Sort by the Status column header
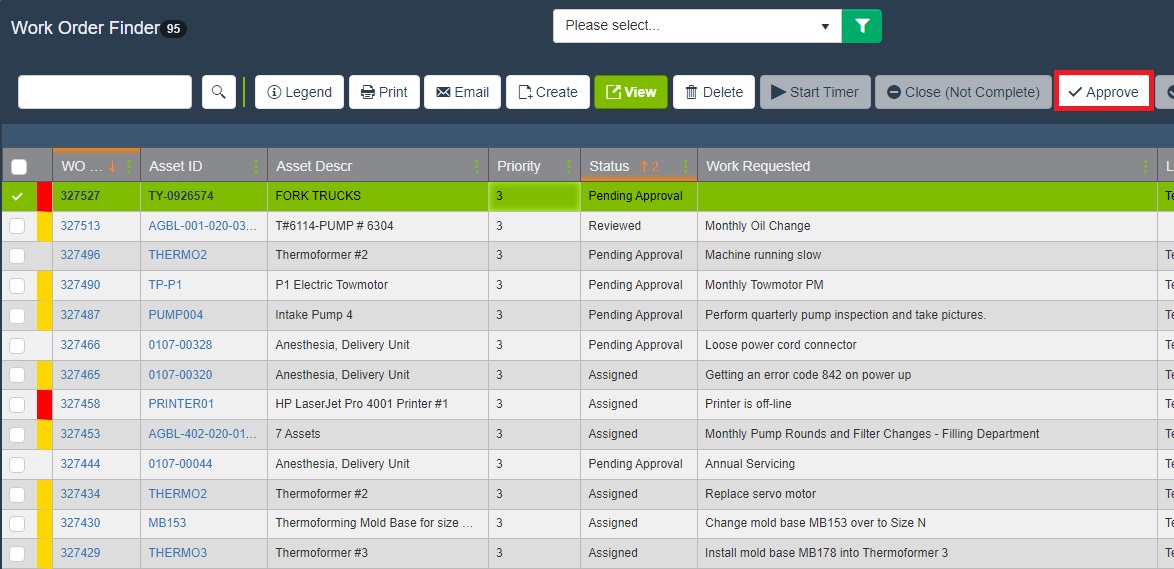This screenshot has width=1174, height=569. click(x=609, y=166)
